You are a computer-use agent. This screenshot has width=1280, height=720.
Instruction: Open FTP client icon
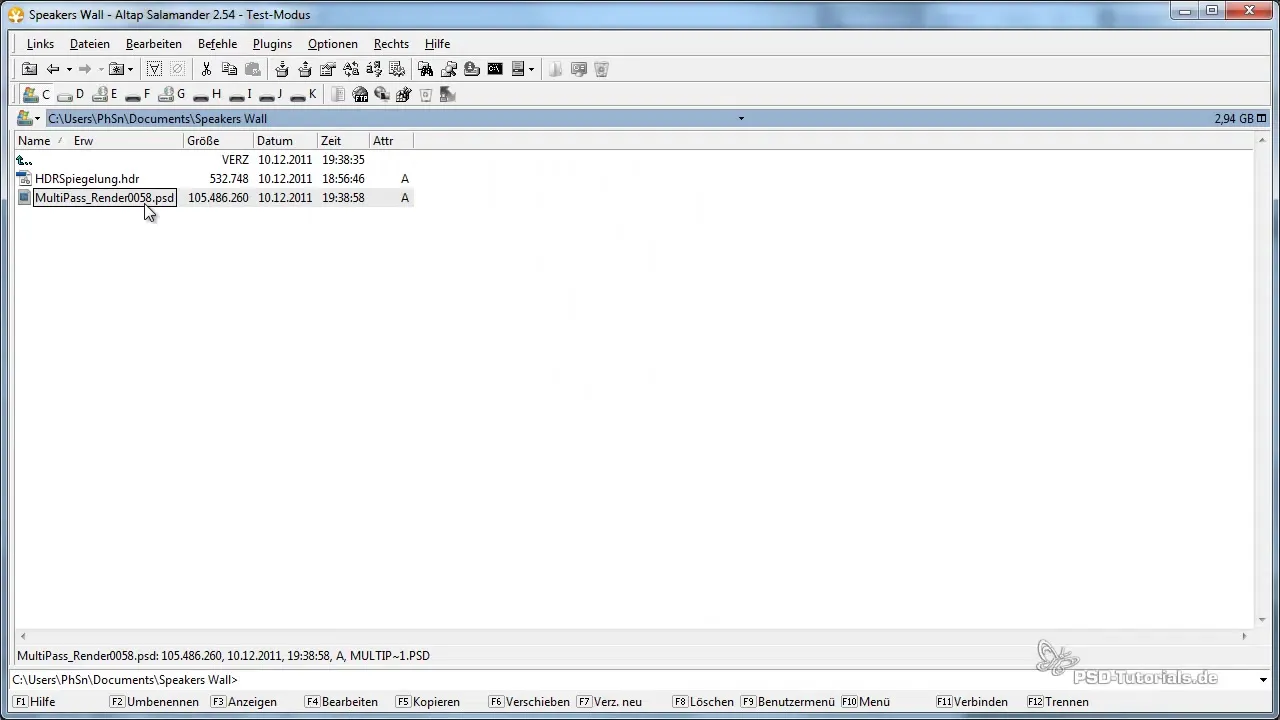click(x=360, y=94)
